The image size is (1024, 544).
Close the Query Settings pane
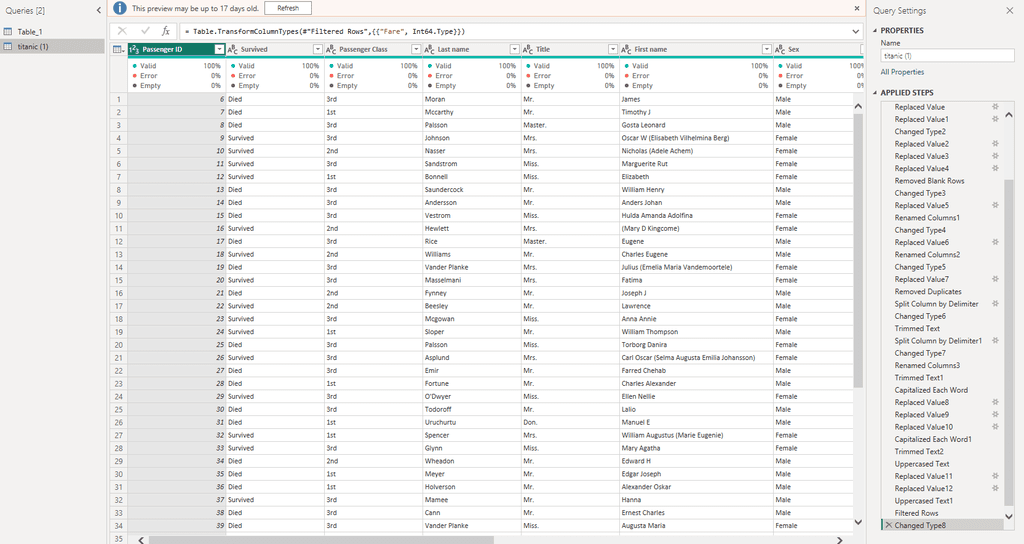click(x=1009, y=10)
